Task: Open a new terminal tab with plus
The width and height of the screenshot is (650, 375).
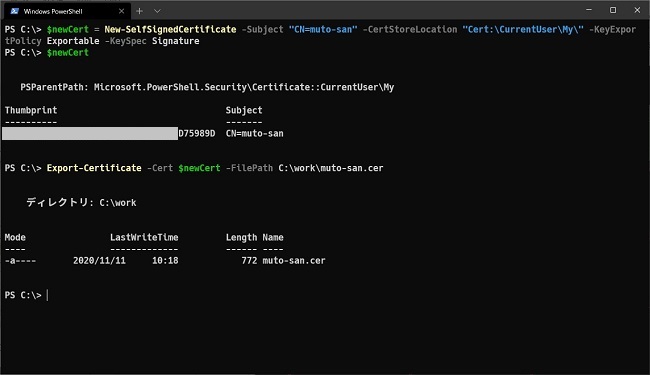Action: click(140, 11)
